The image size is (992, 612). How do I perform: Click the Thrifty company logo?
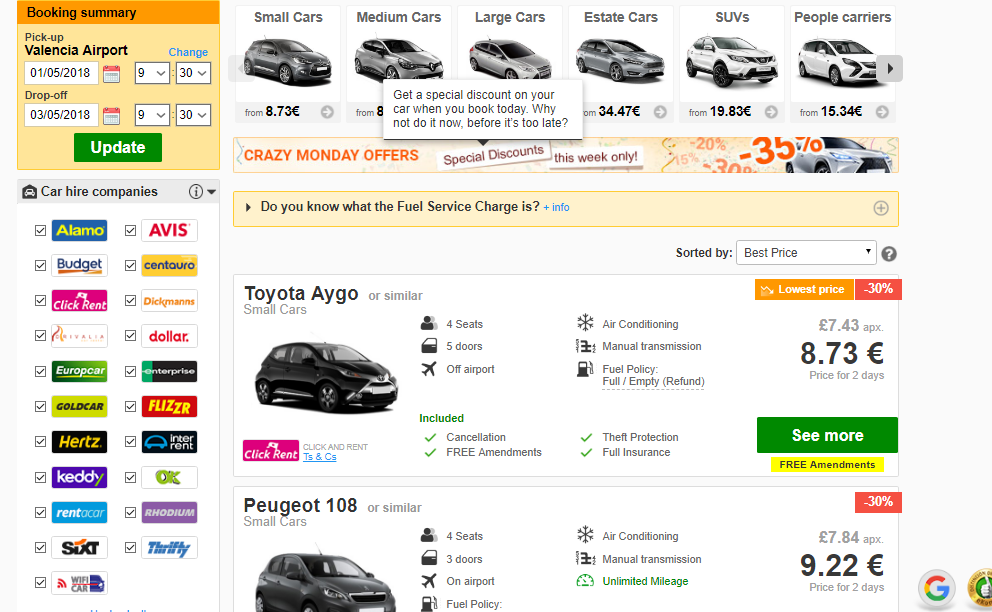pos(169,548)
